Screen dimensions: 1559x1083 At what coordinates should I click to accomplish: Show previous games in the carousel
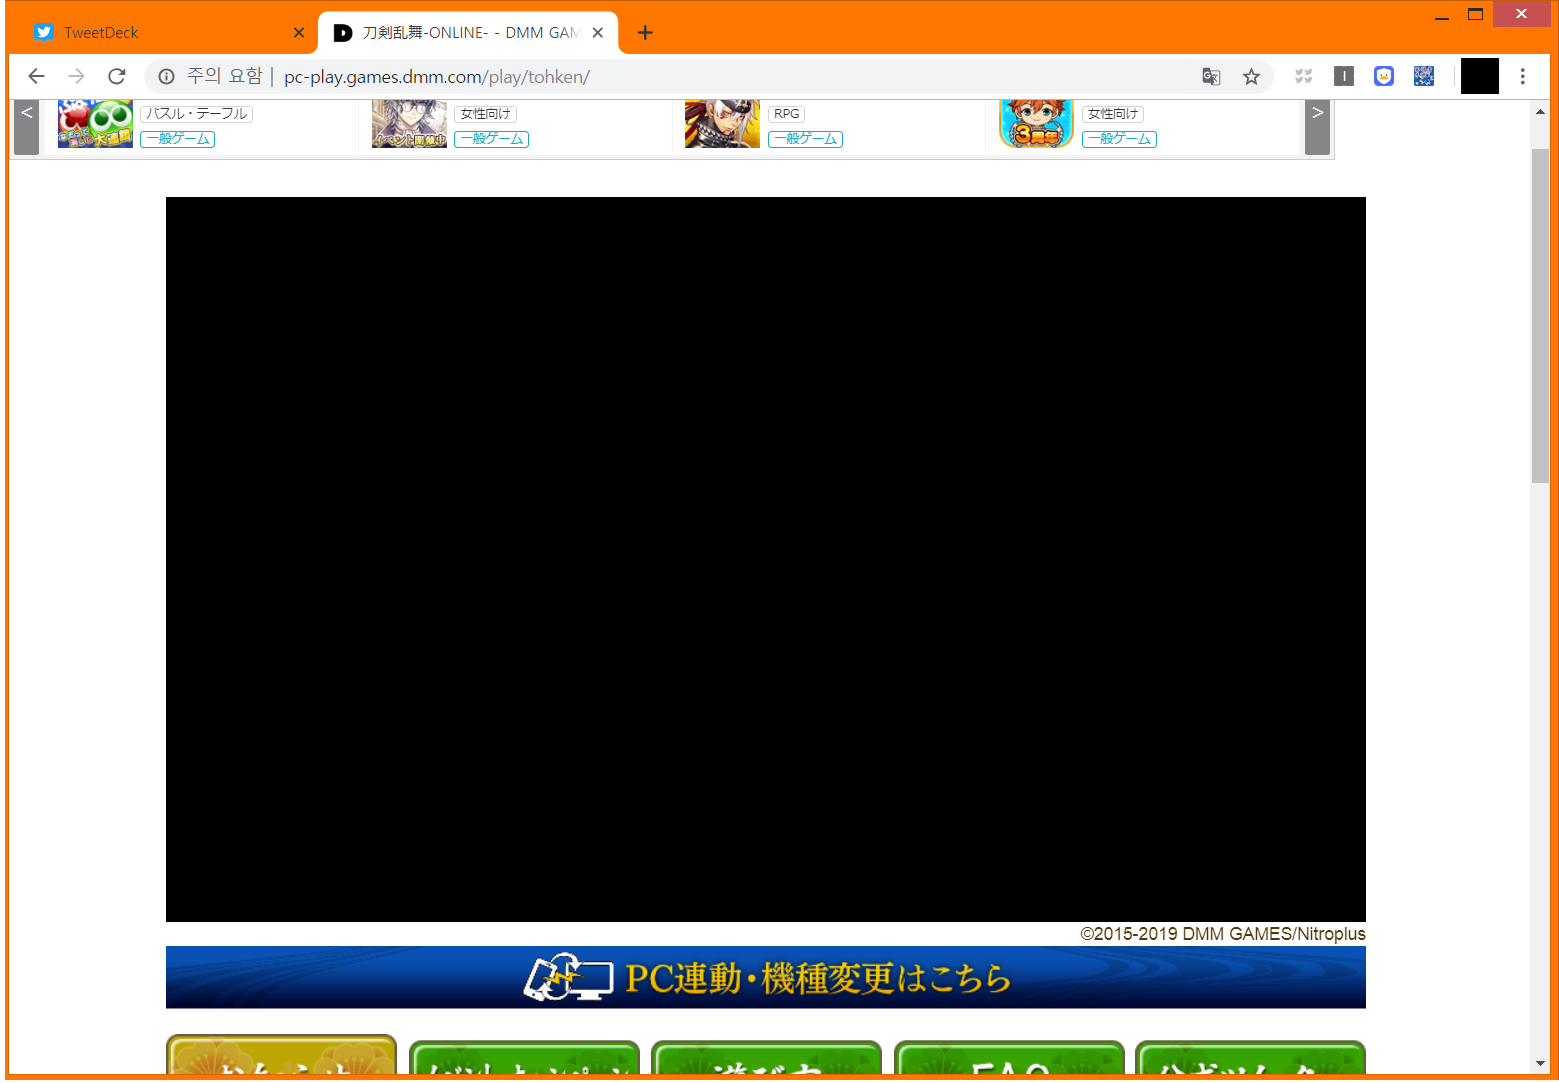tap(27, 127)
